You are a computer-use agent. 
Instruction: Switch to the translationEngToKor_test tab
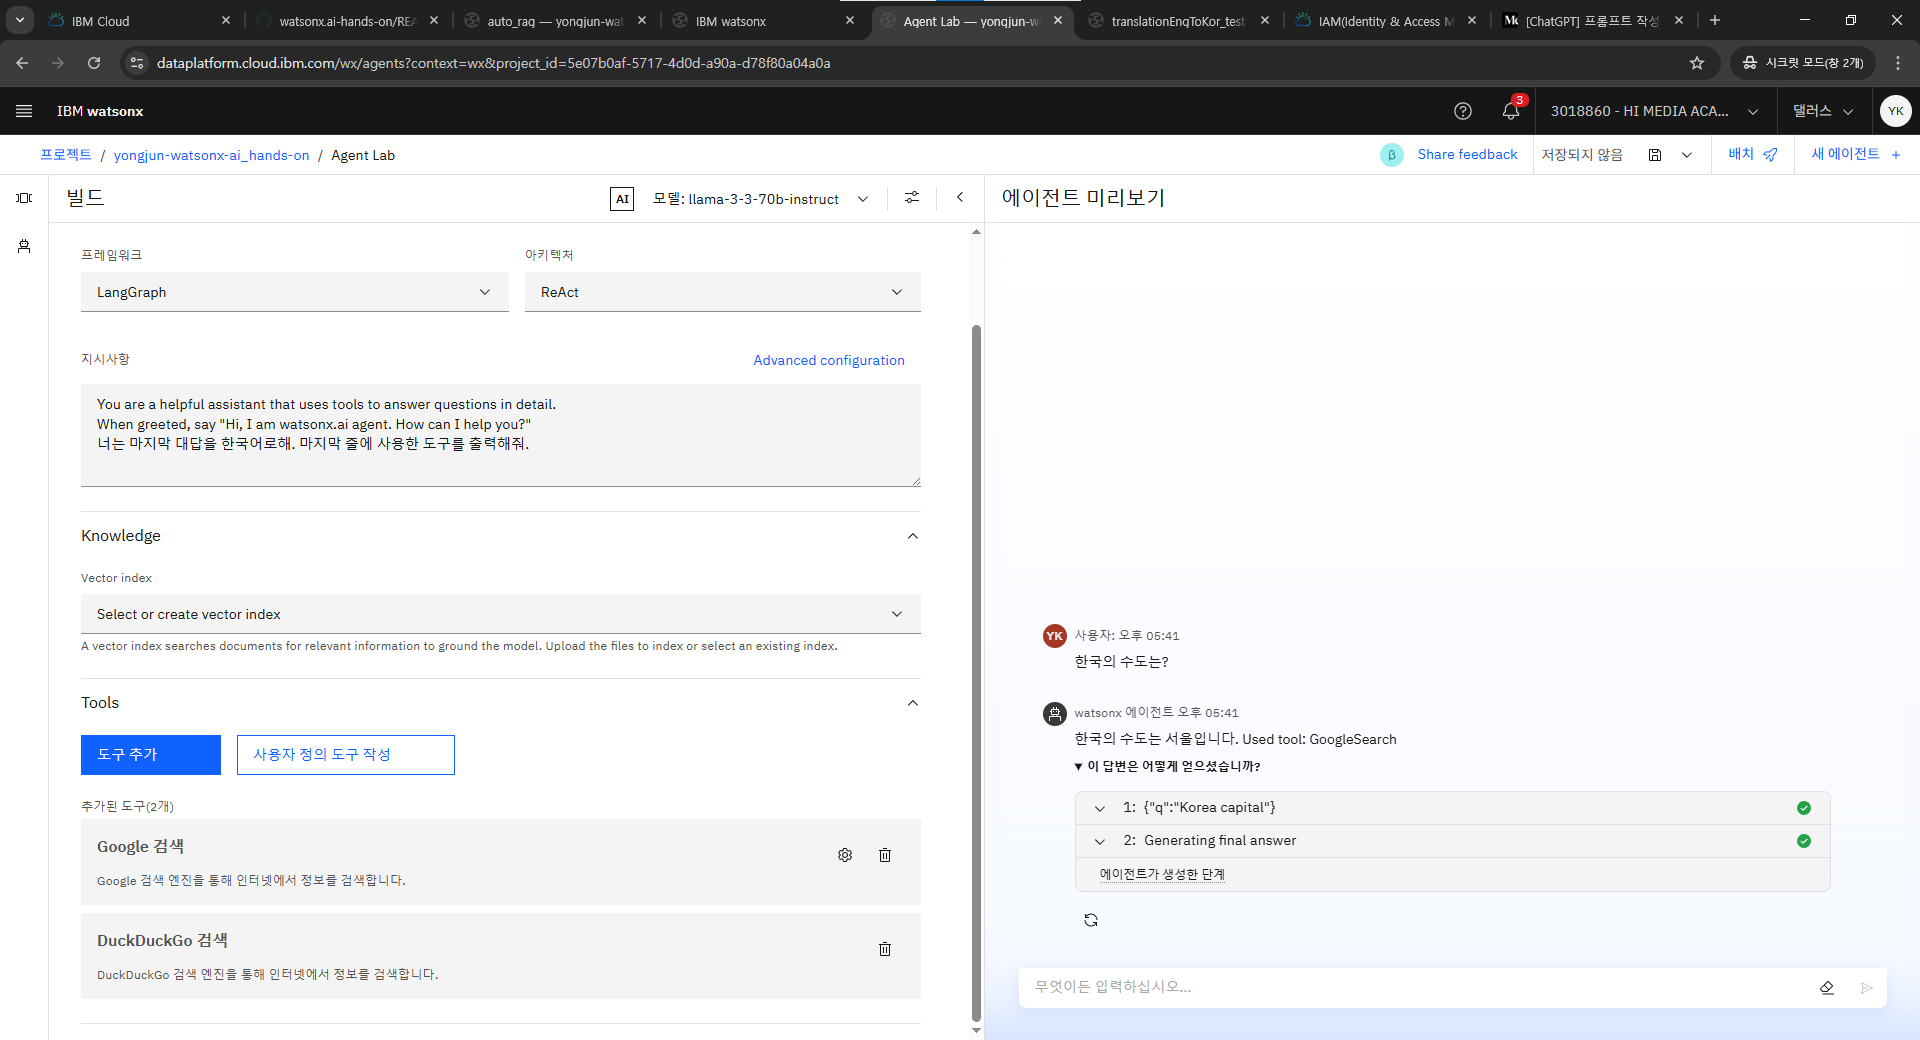click(x=1179, y=21)
